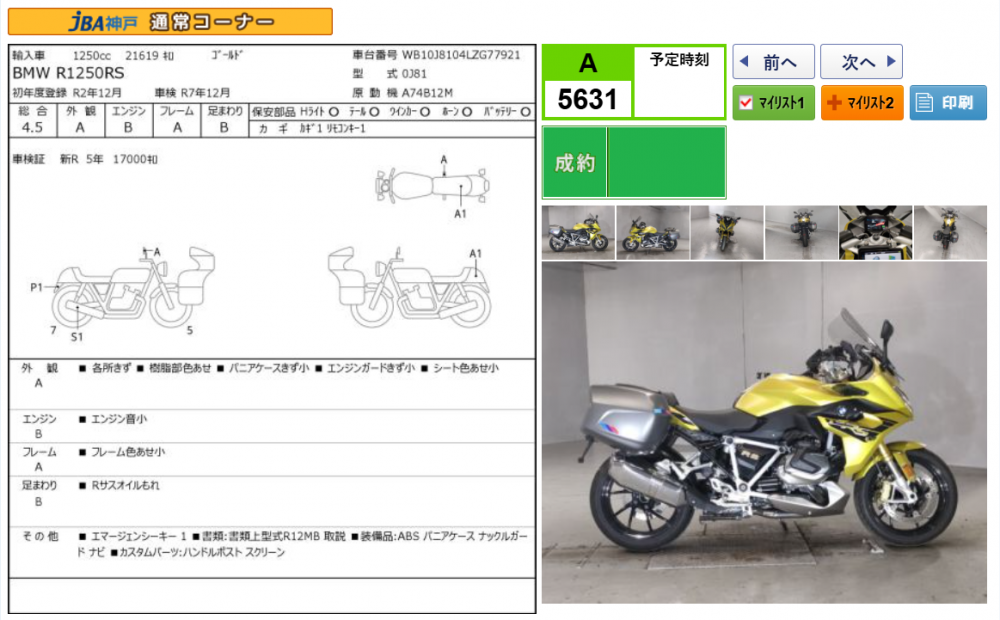Click the top-view motorcycle diagram
The width and height of the screenshot is (1000, 620).
click(431, 186)
